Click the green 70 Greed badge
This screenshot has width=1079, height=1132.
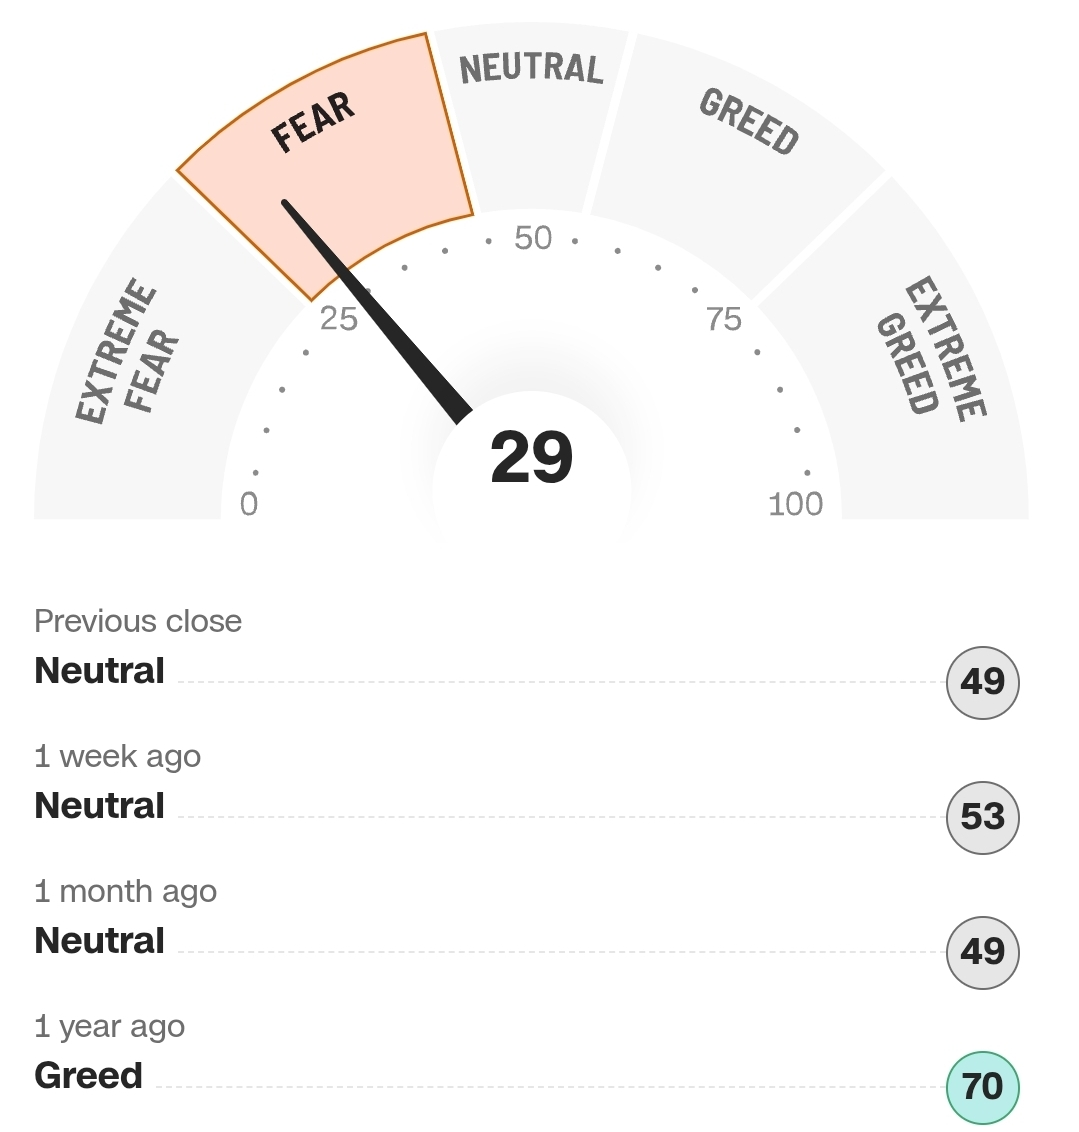click(982, 1087)
